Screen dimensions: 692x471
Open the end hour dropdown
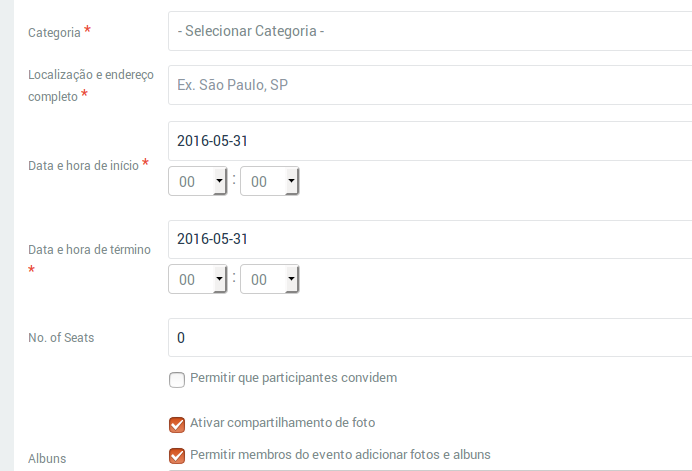(197, 279)
